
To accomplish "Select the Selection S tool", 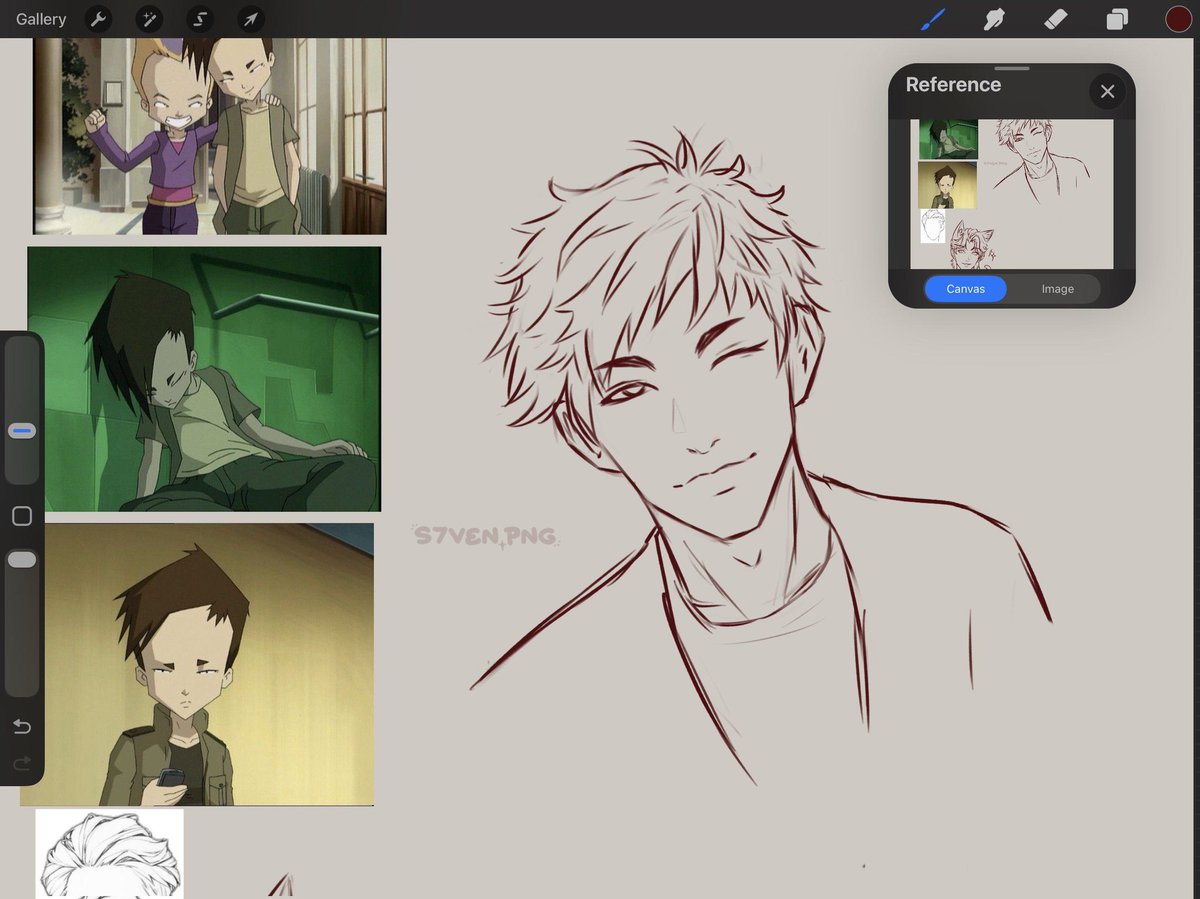I will pos(200,19).
